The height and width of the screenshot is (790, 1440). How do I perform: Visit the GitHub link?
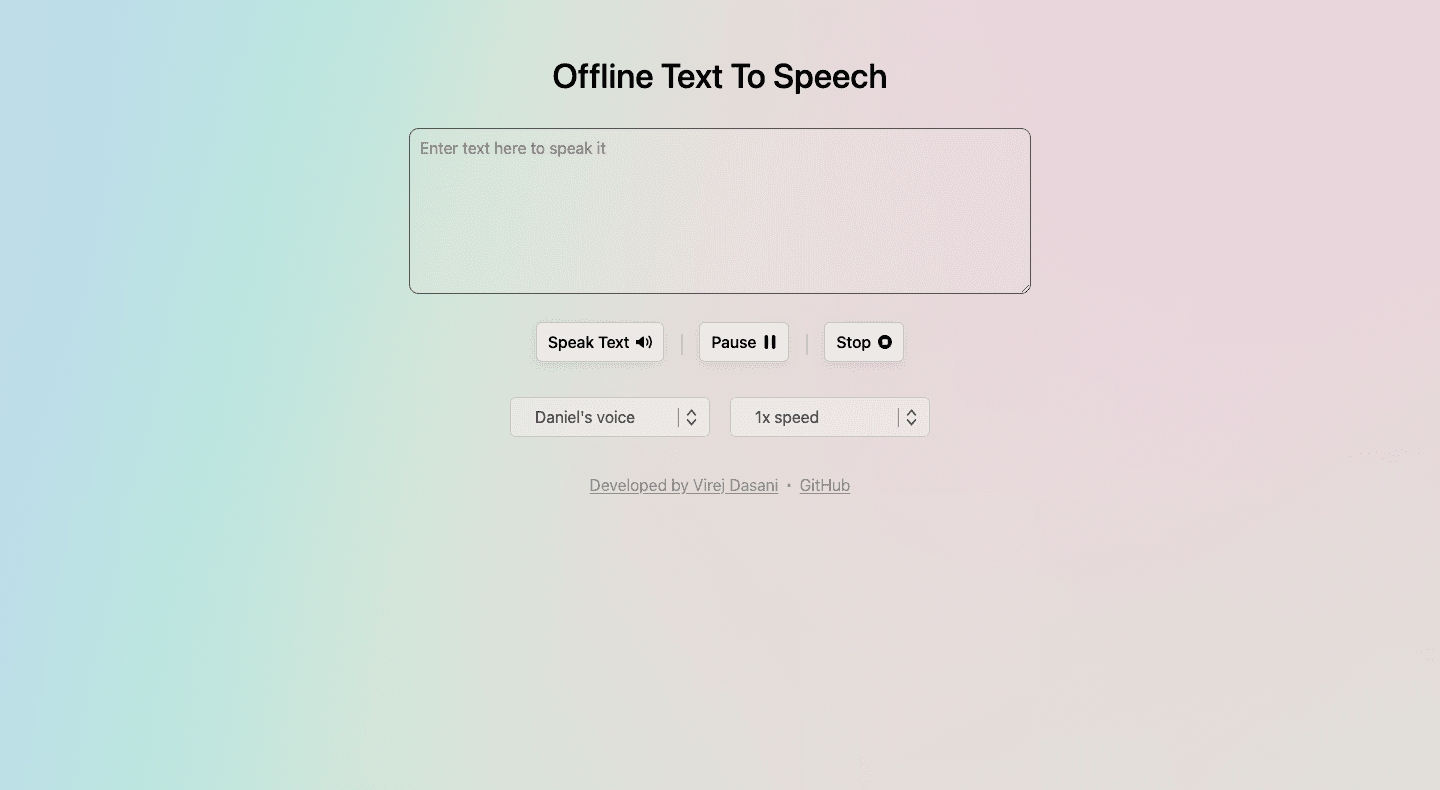click(825, 485)
